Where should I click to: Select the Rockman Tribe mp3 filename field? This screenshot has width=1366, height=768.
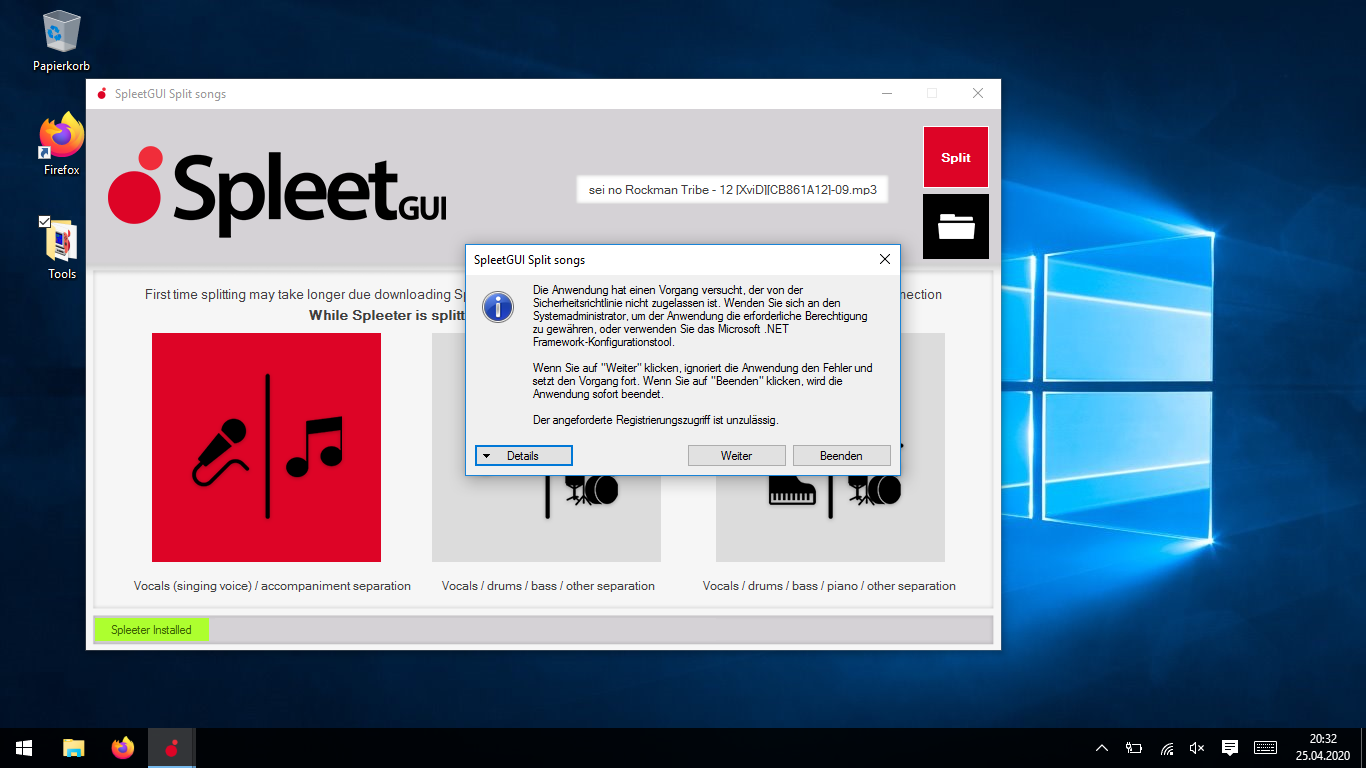click(731, 189)
